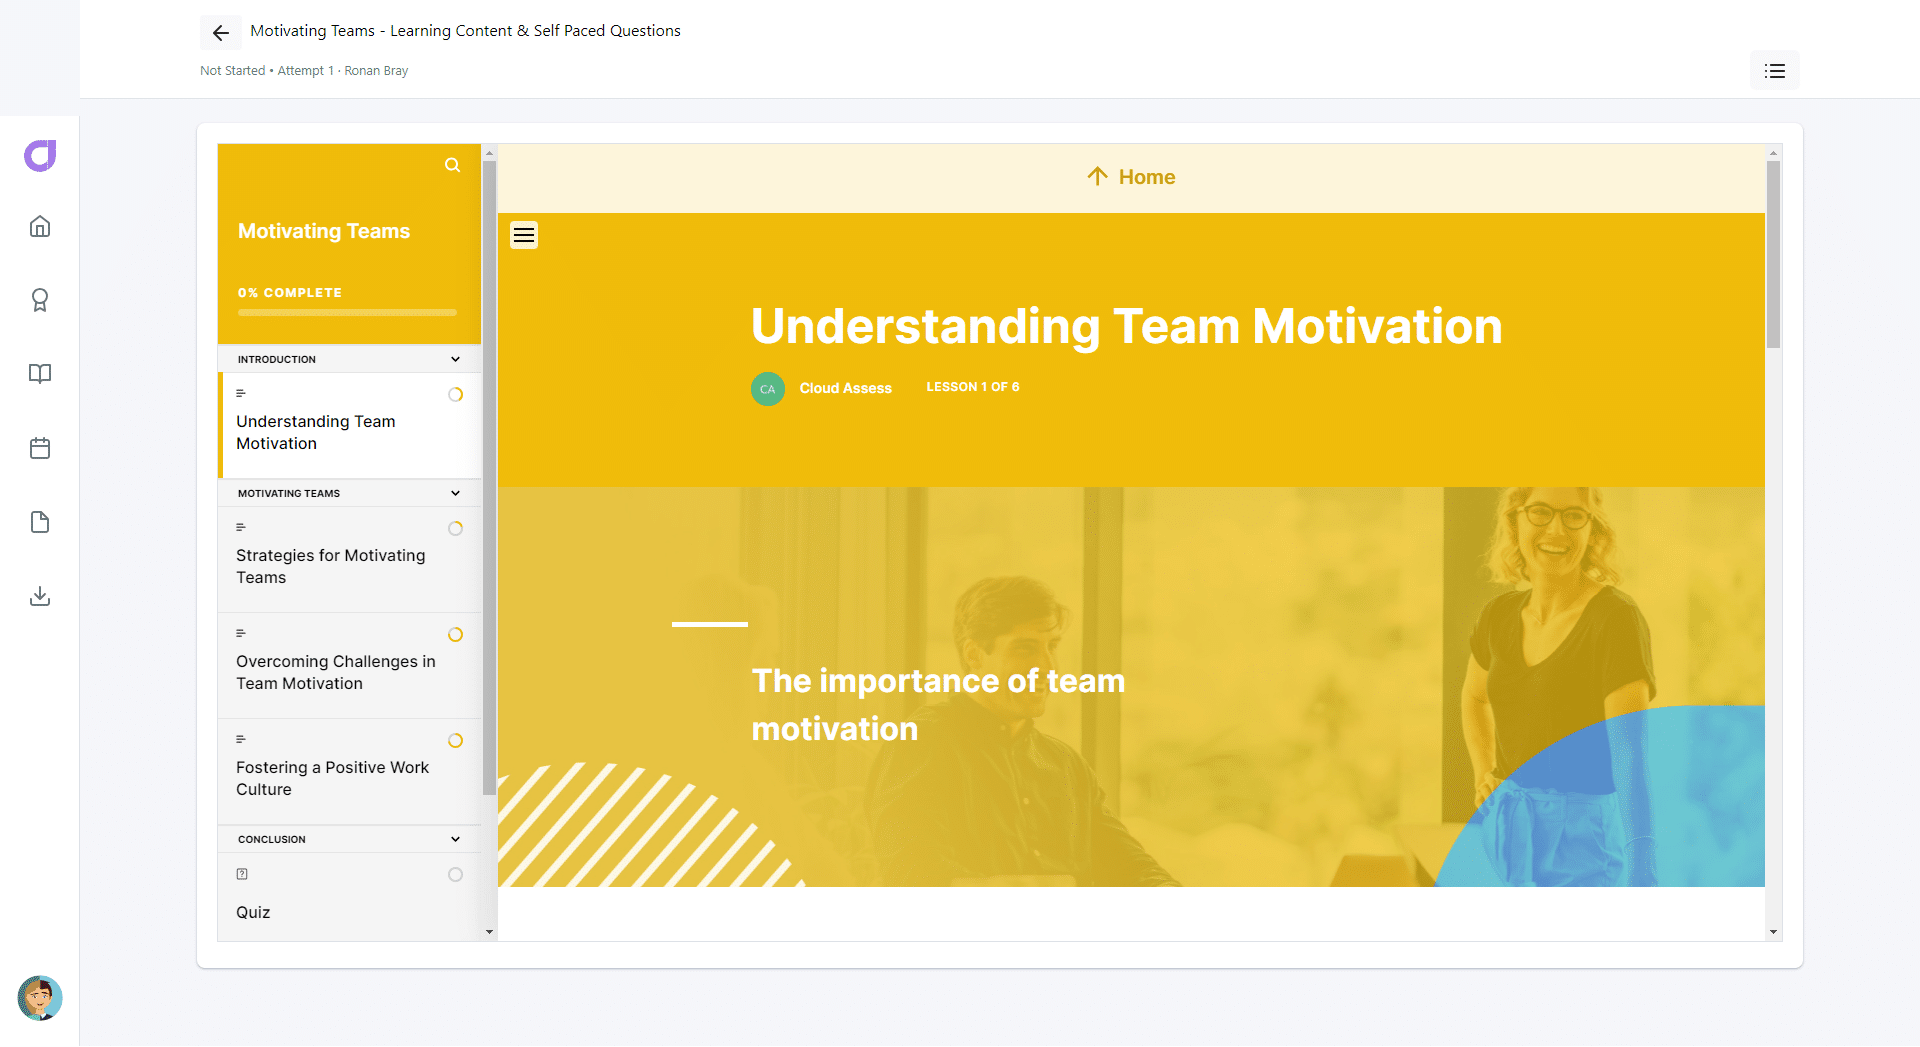
Task: Click the up arrow next to Home
Action: (1097, 177)
